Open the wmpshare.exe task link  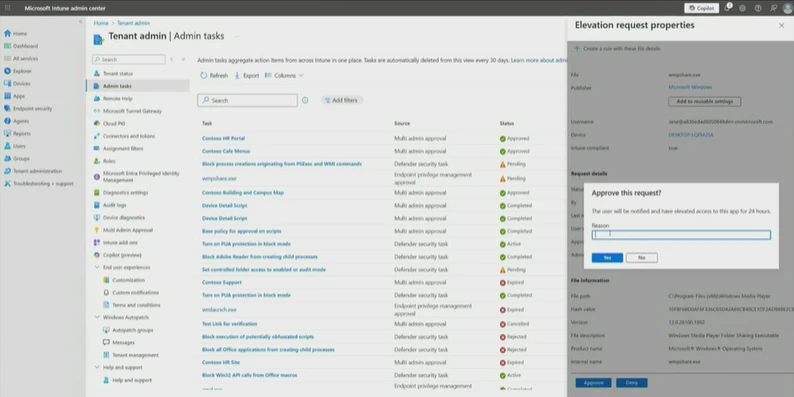(219, 179)
